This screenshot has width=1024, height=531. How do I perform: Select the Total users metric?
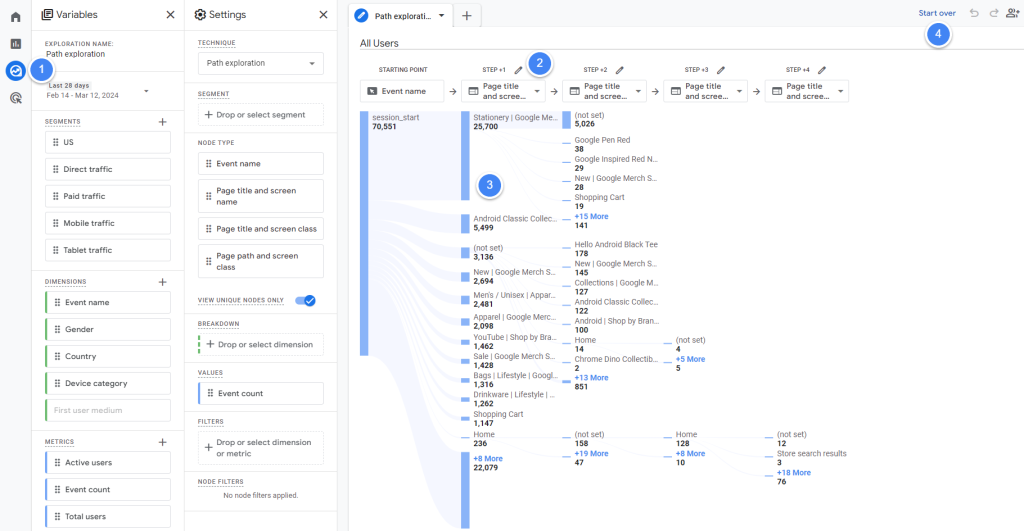(108, 517)
